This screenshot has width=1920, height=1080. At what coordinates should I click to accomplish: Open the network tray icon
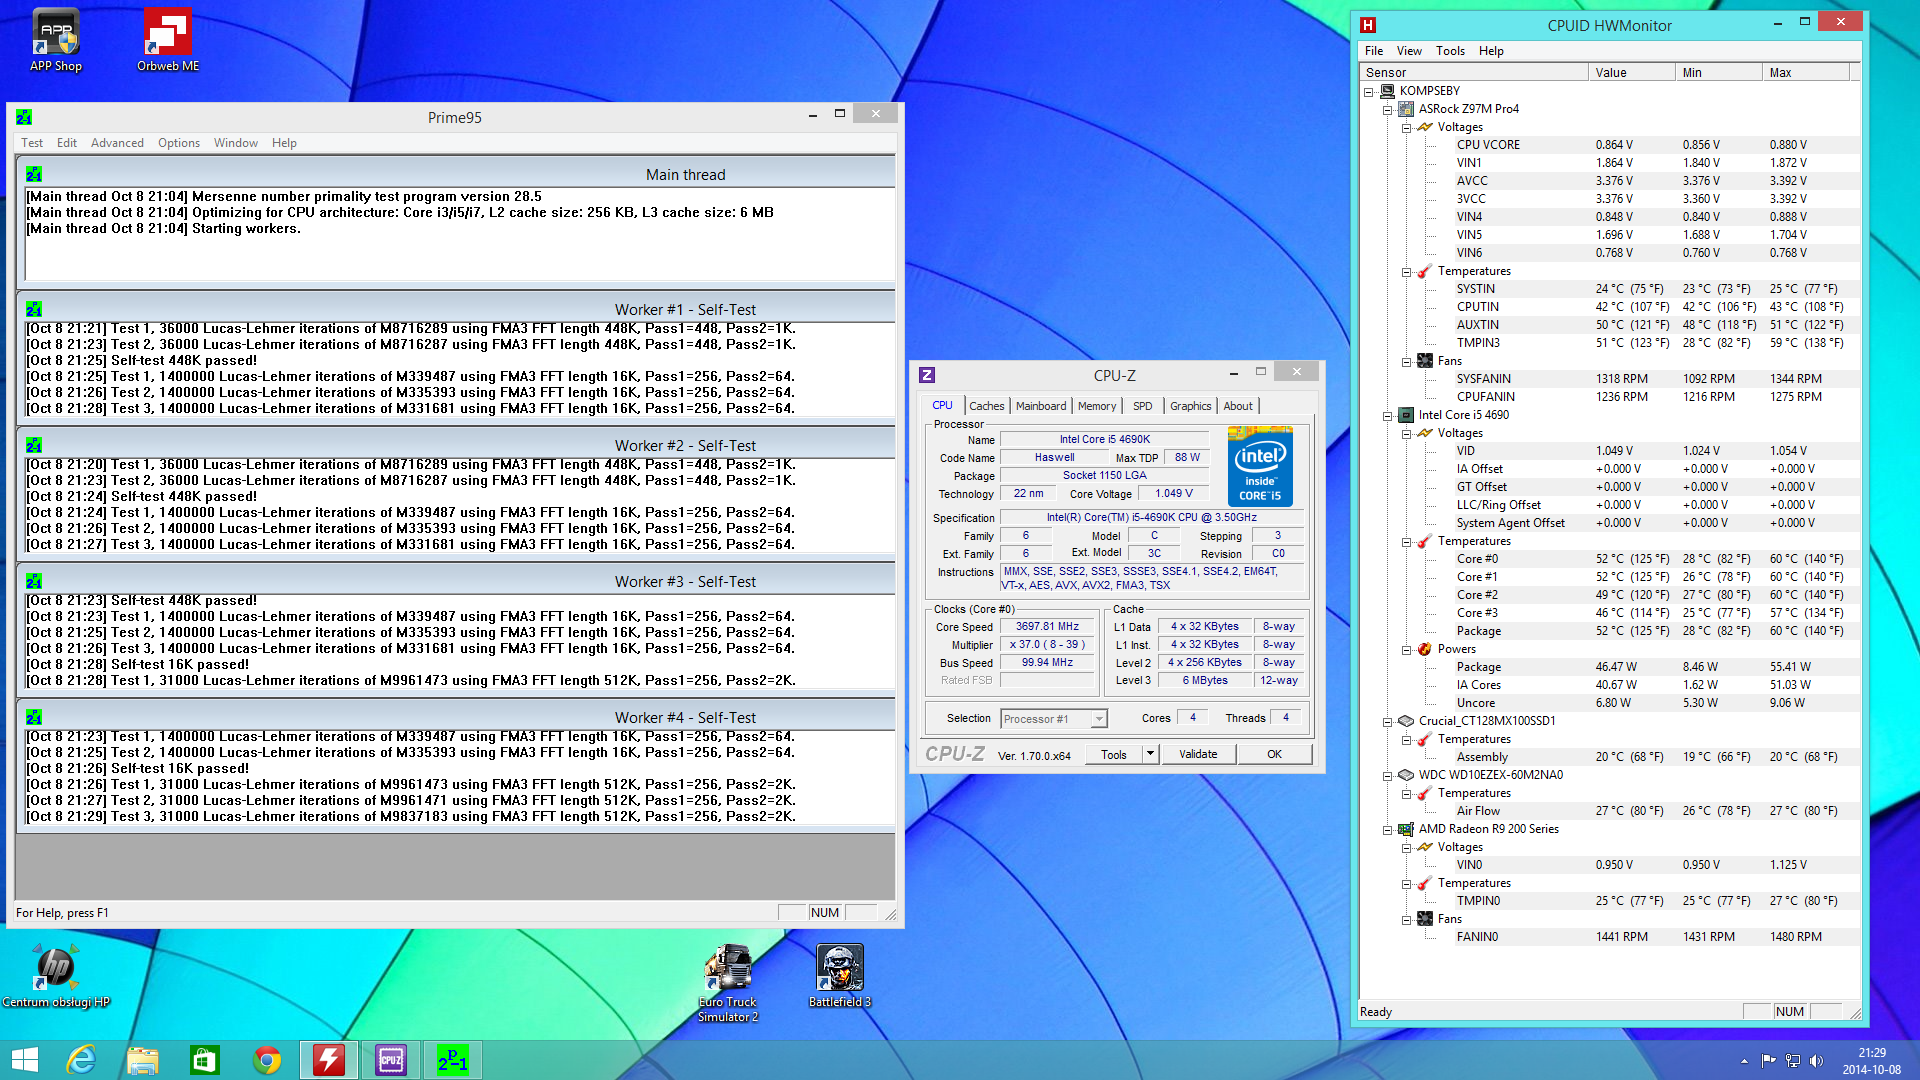tap(1792, 1060)
